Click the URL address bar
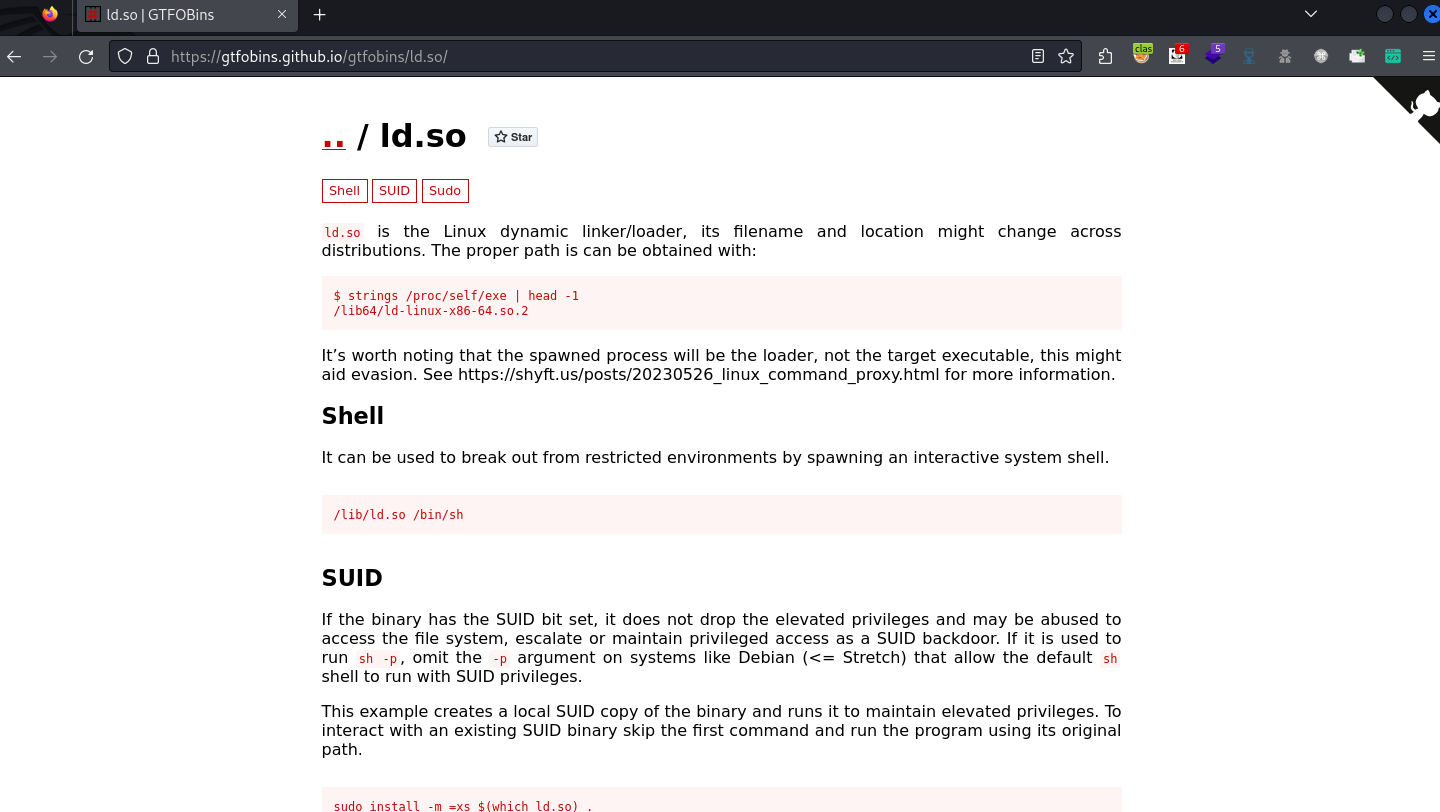 click(595, 56)
